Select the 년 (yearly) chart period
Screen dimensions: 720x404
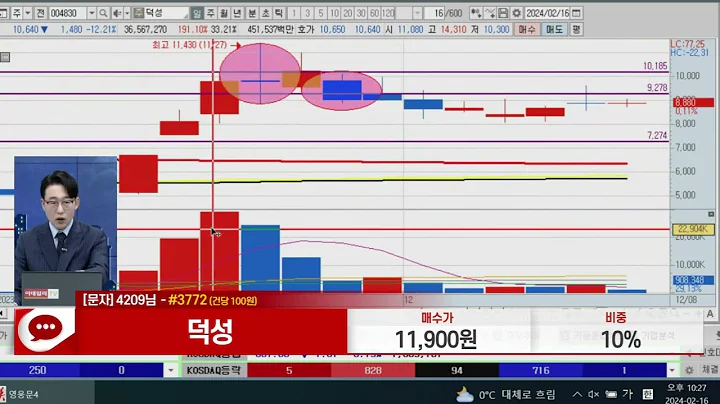click(x=237, y=13)
